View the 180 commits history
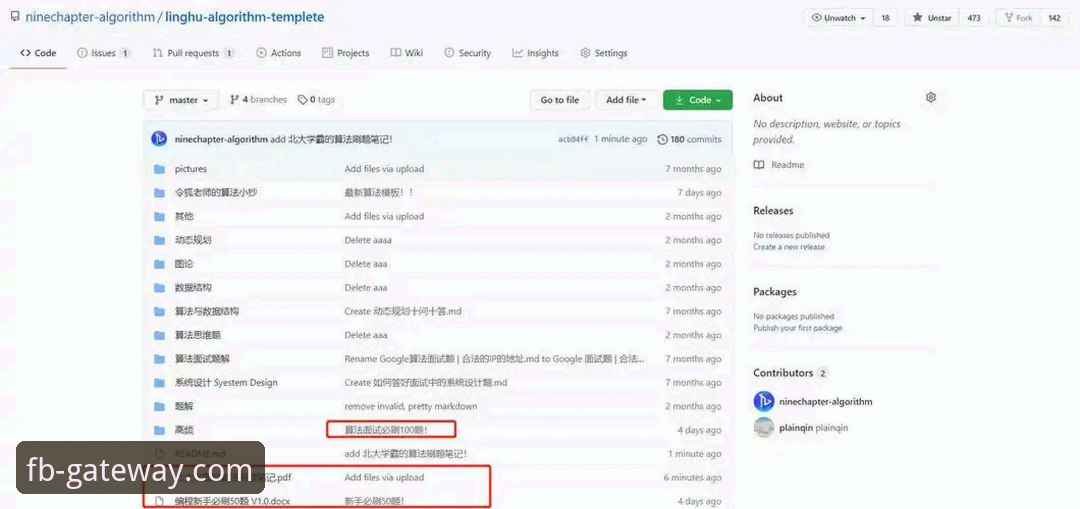This screenshot has height=509, width=1080. [x=689, y=139]
